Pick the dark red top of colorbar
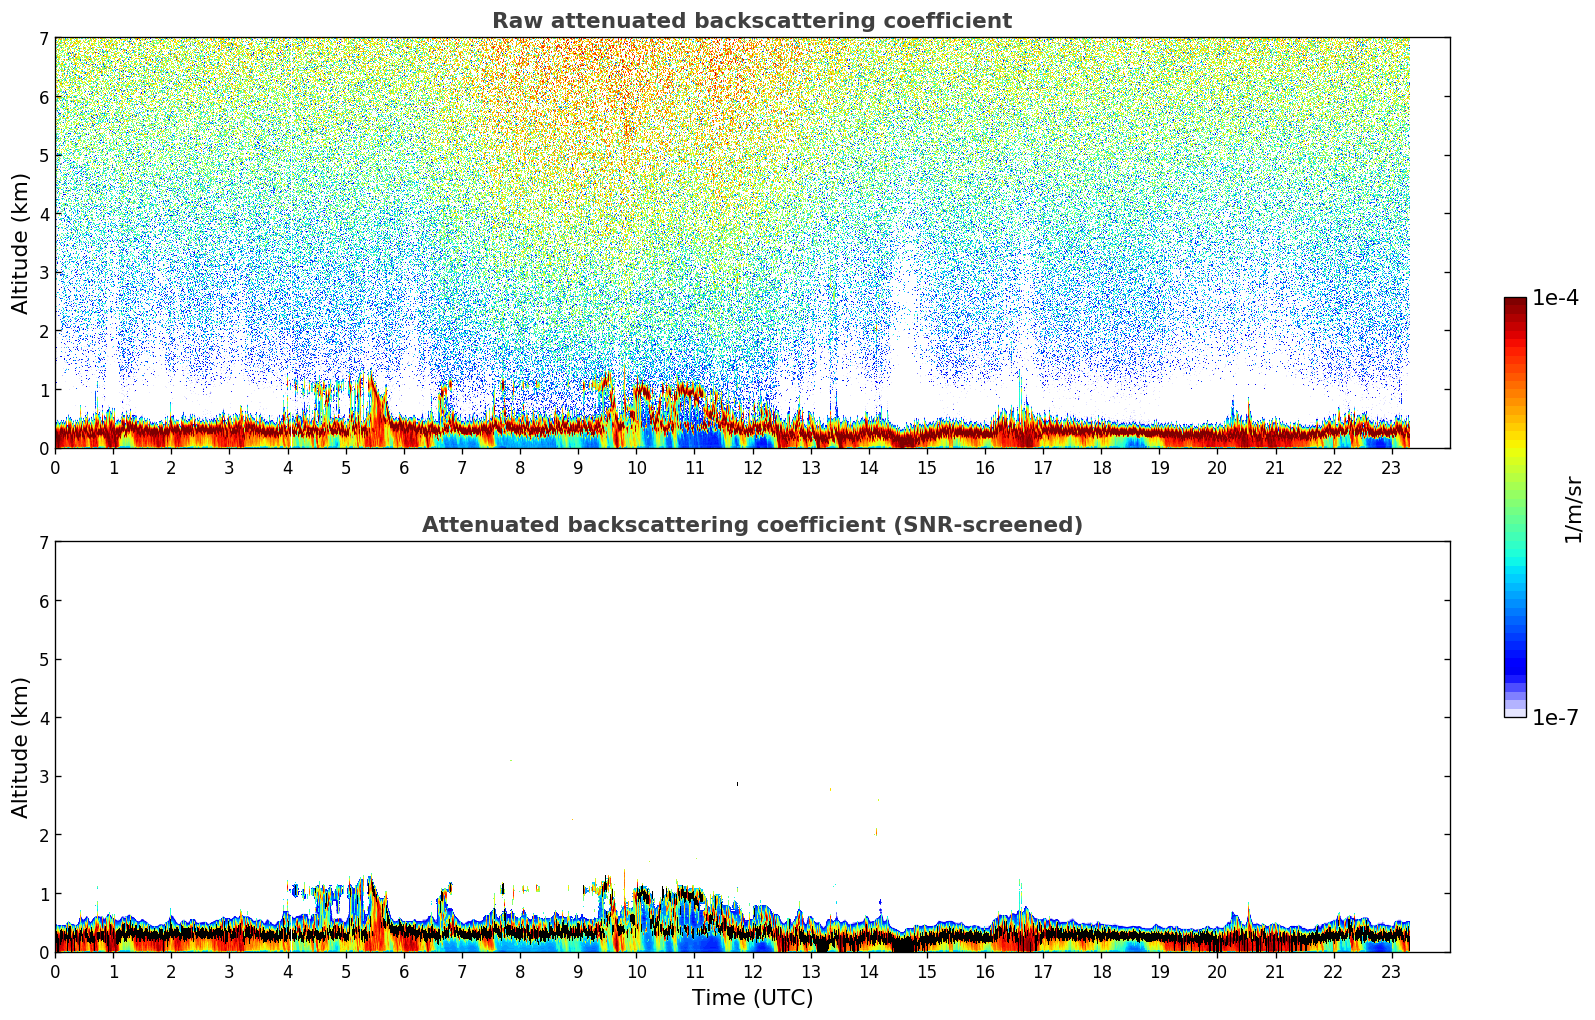The height and width of the screenshot is (1020, 1595). (x=1515, y=303)
